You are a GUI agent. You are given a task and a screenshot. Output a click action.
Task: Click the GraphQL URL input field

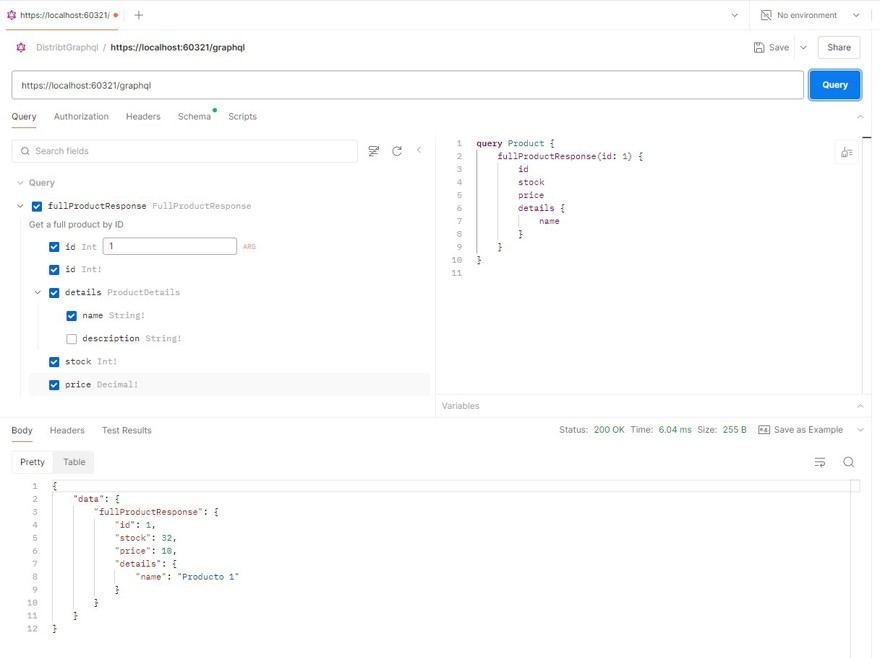pyautogui.click(x=407, y=85)
